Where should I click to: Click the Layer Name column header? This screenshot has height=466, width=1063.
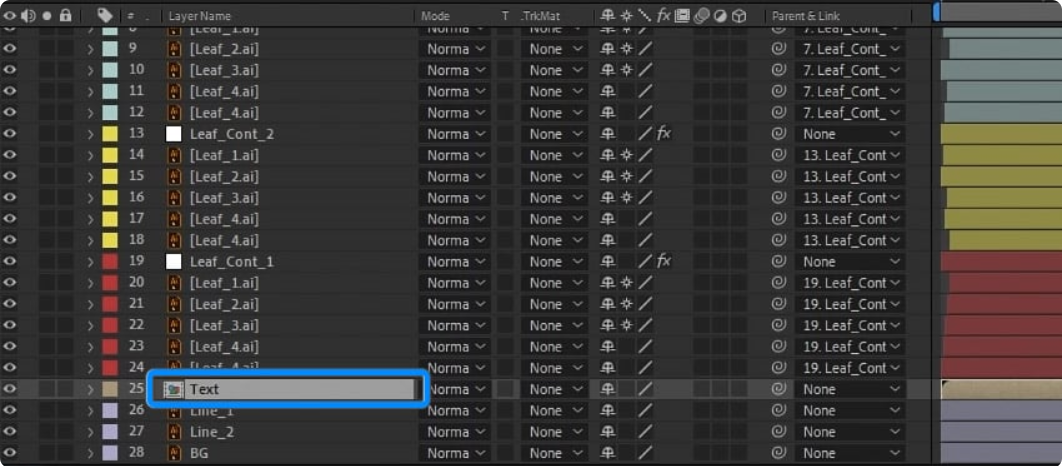199,16
